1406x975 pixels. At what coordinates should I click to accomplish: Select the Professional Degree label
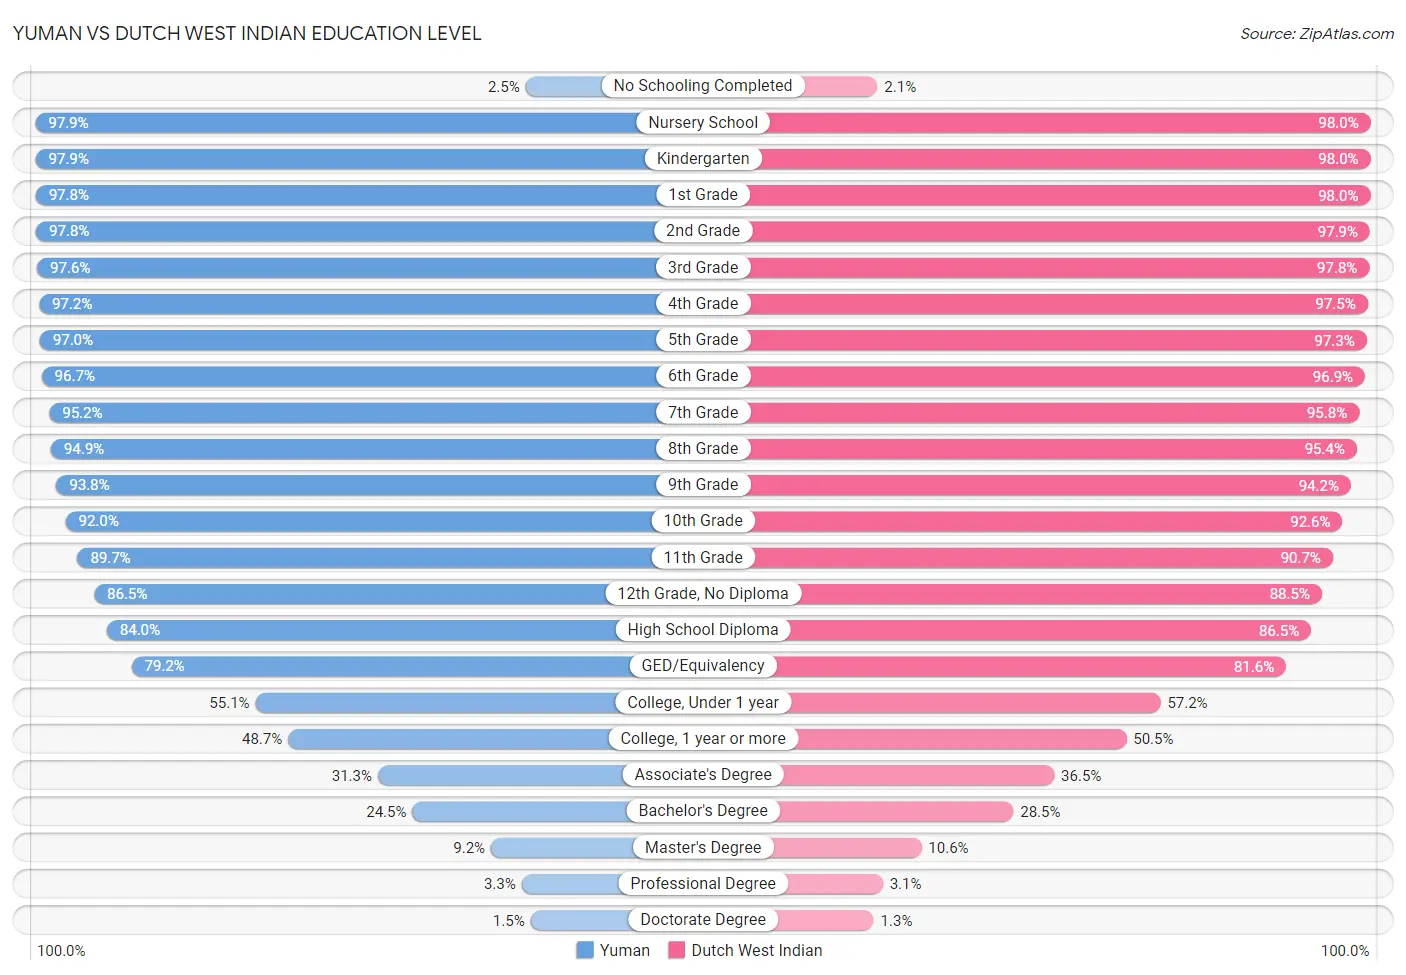(x=703, y=883)
